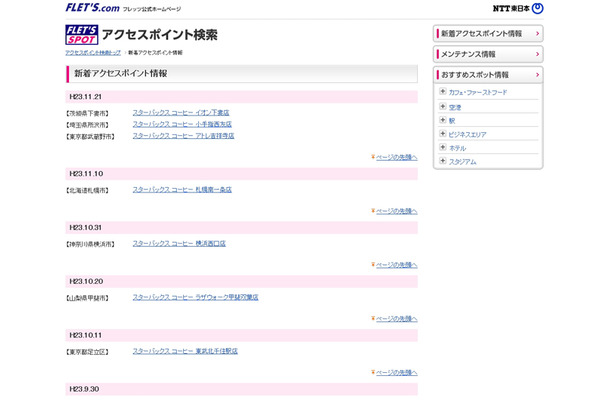Click the NTT East Japan logo
Viewport: 610px width, 400px height.
tap(518, 8)
